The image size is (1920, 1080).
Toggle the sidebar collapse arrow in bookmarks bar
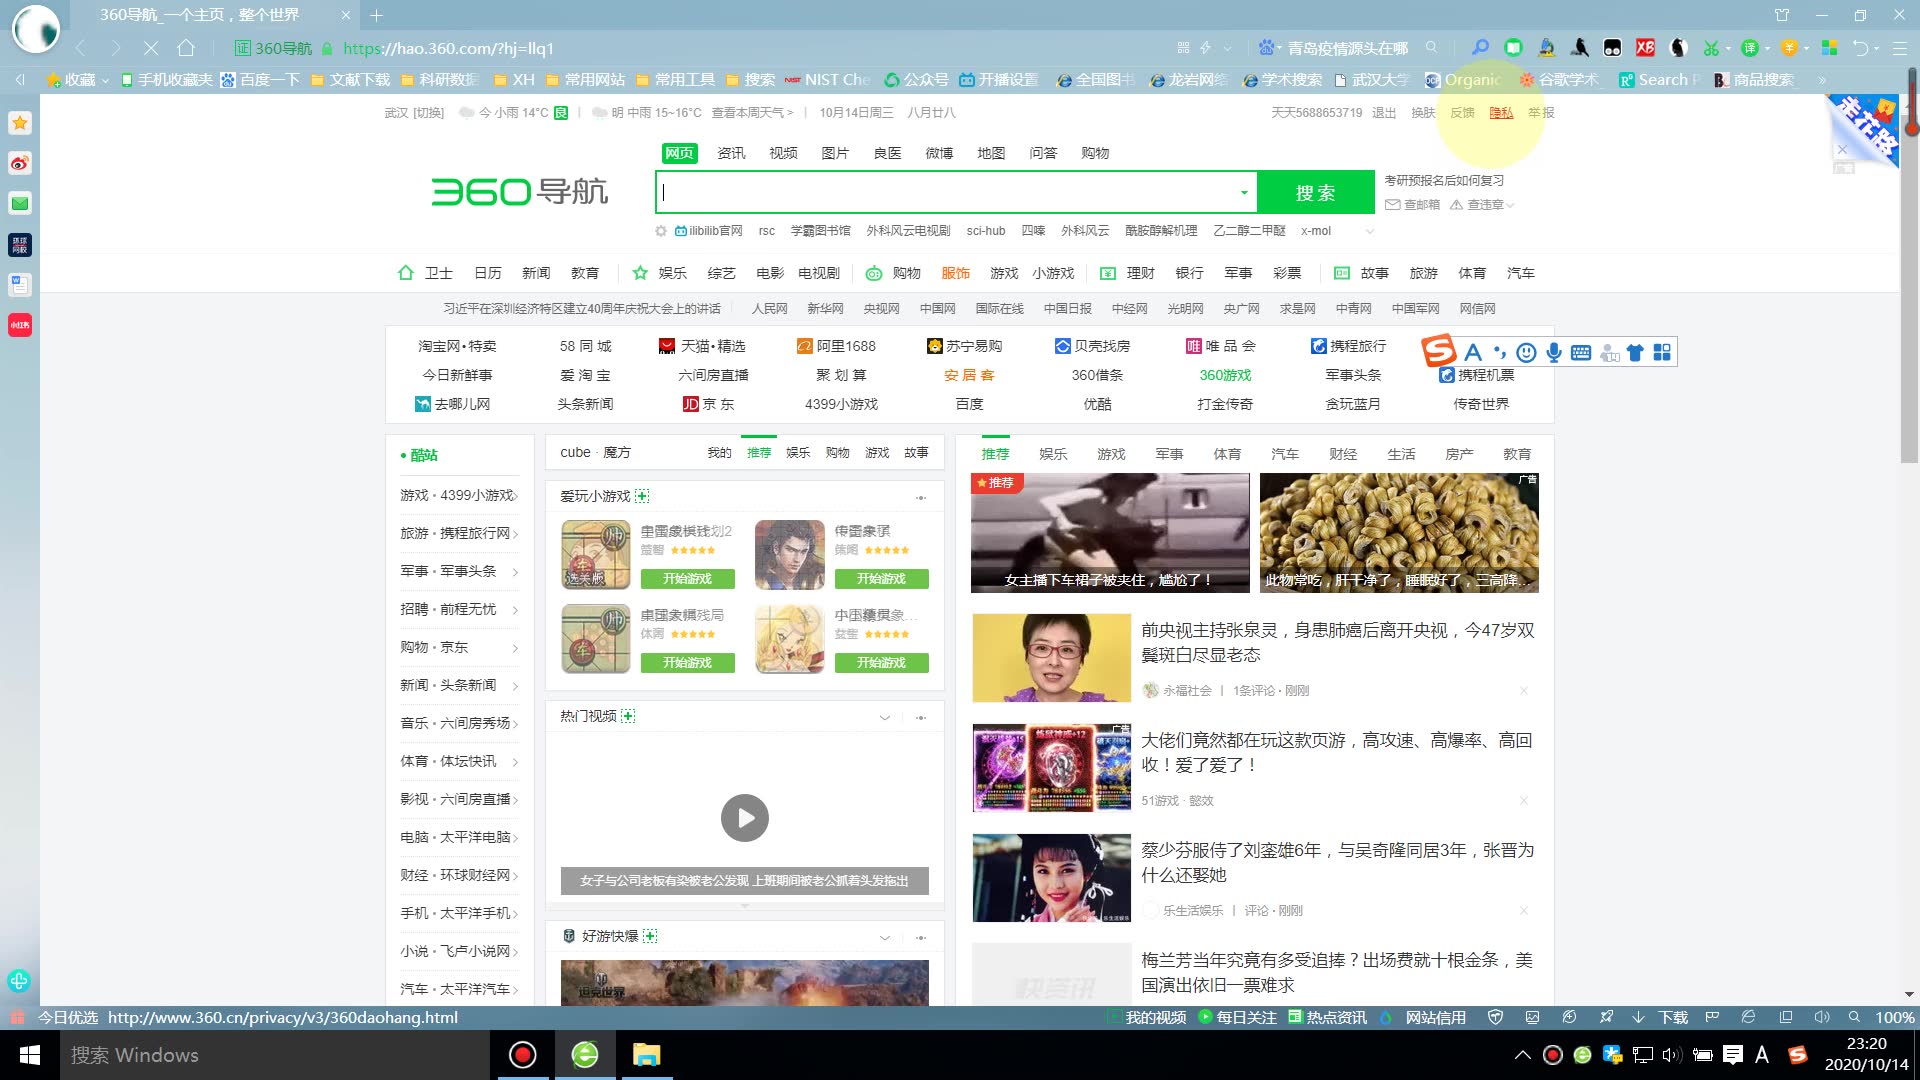coord(19,79)
